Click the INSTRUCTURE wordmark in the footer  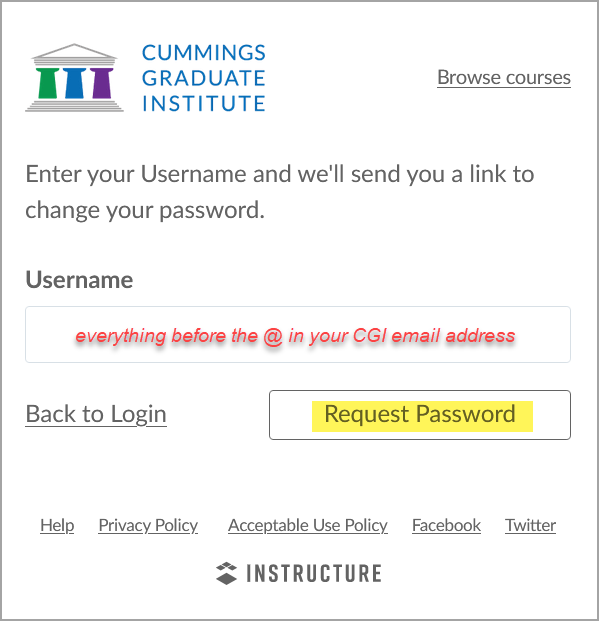click(x=314, y=573)
